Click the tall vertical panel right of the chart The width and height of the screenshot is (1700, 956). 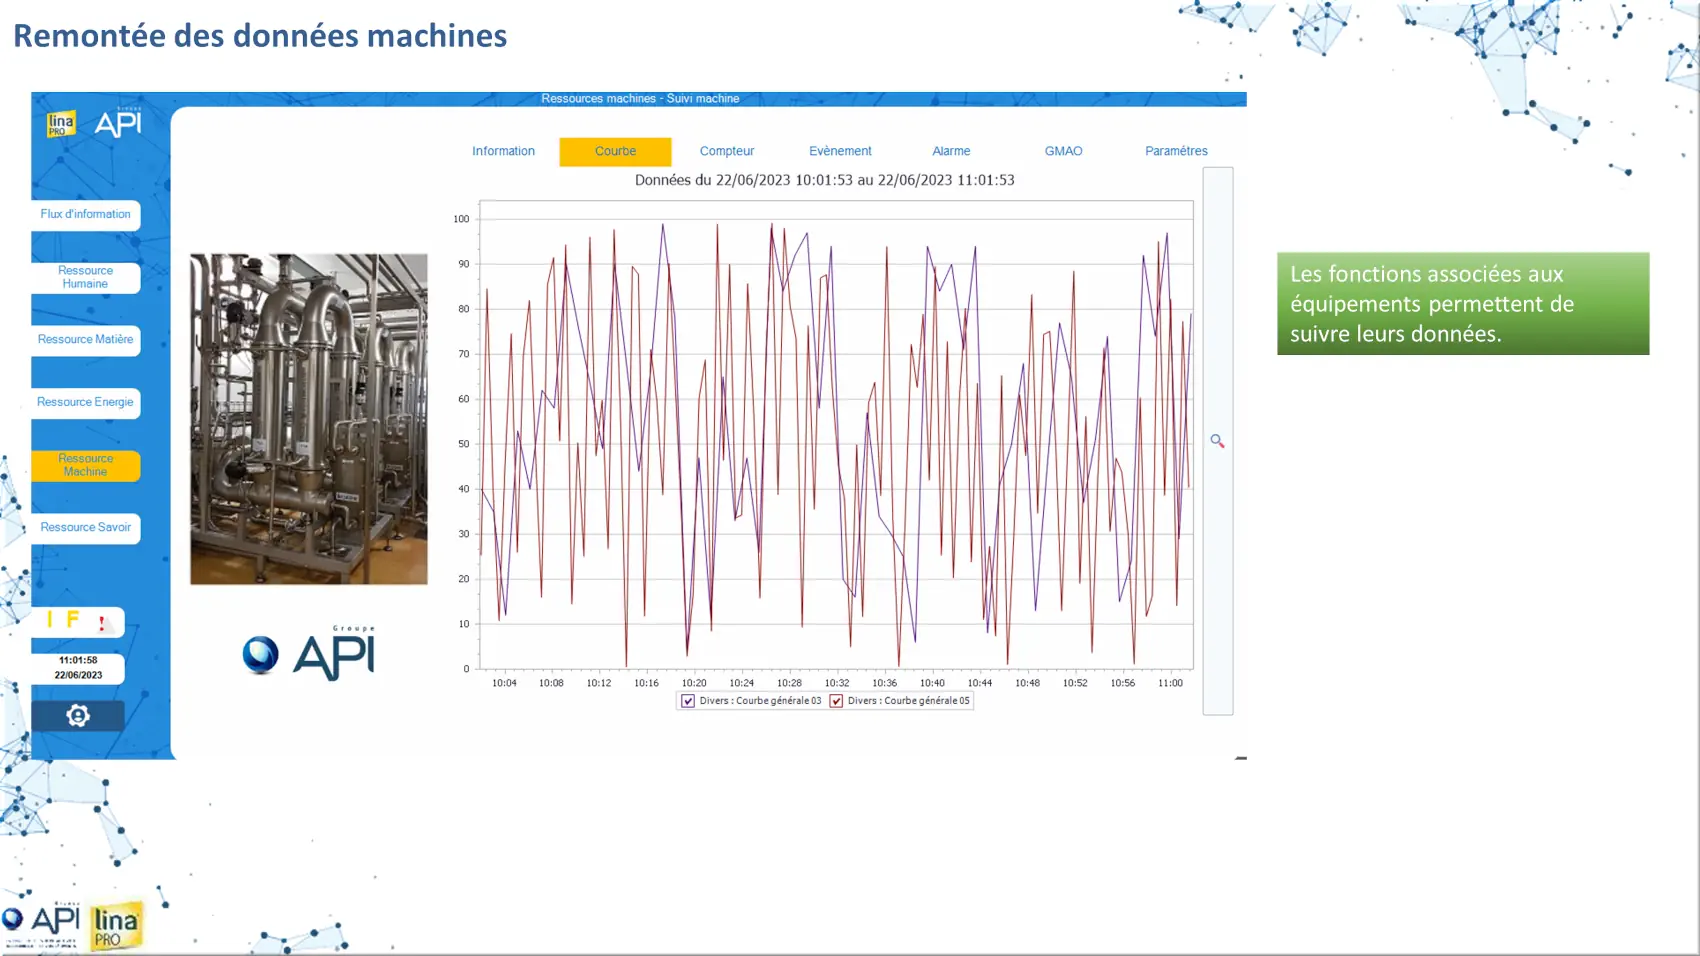point(1218,441)
